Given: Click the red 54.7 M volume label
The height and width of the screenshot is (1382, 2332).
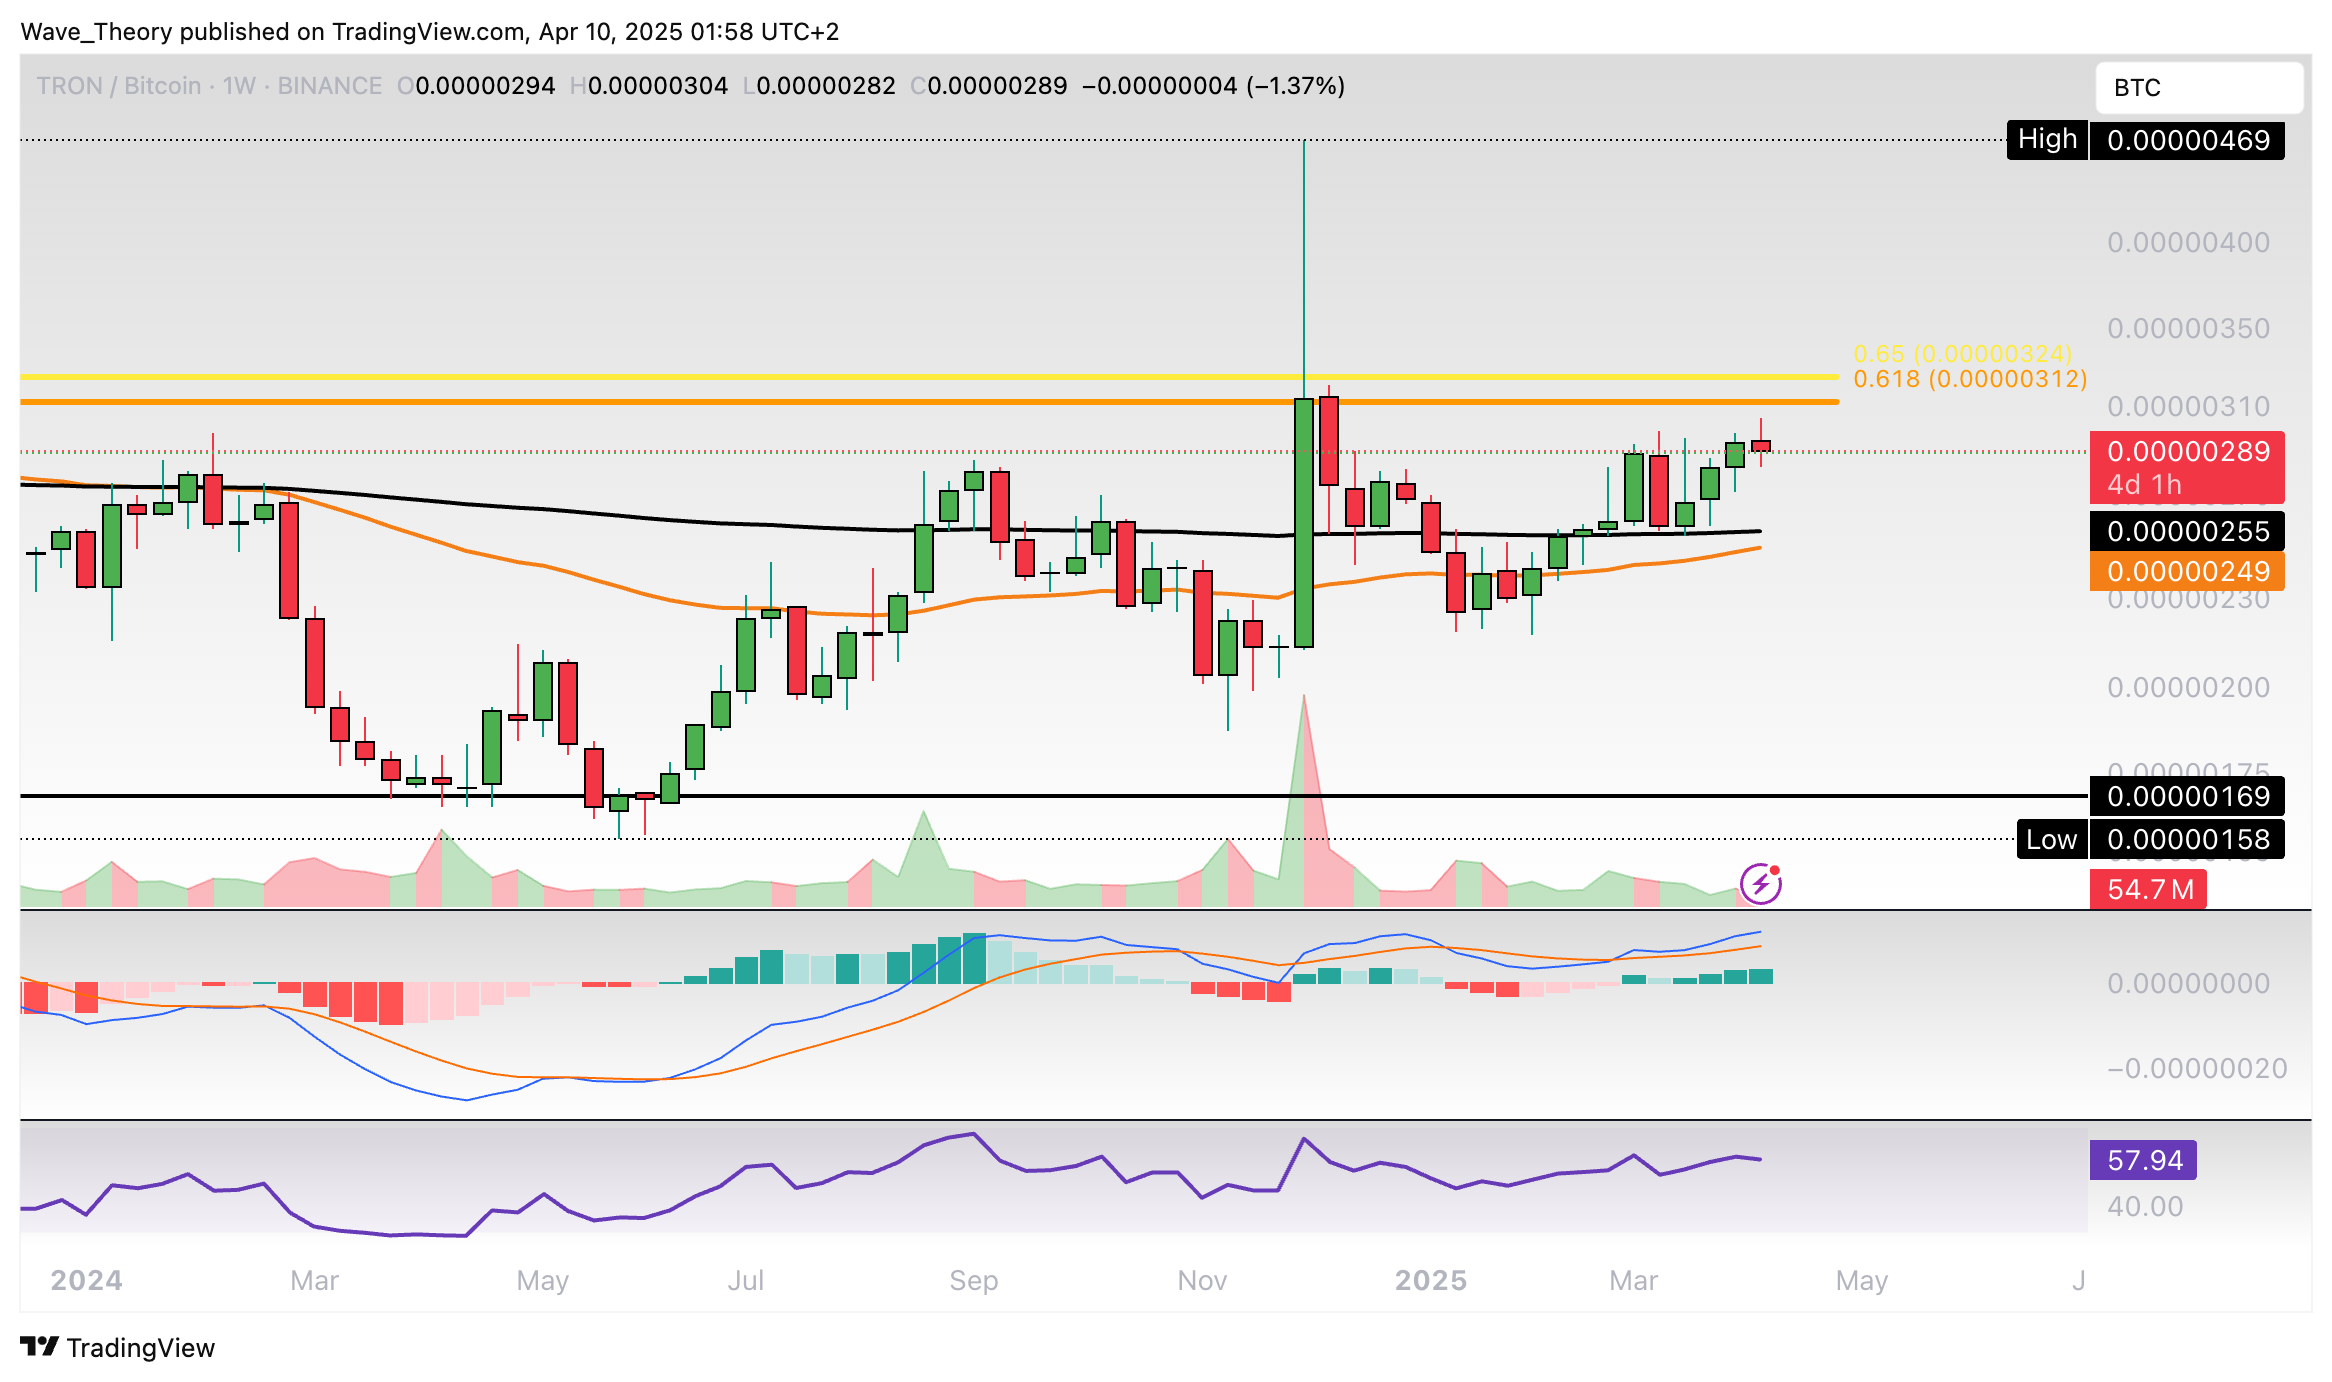Looking at the screenshot, I should [2148, 889].
